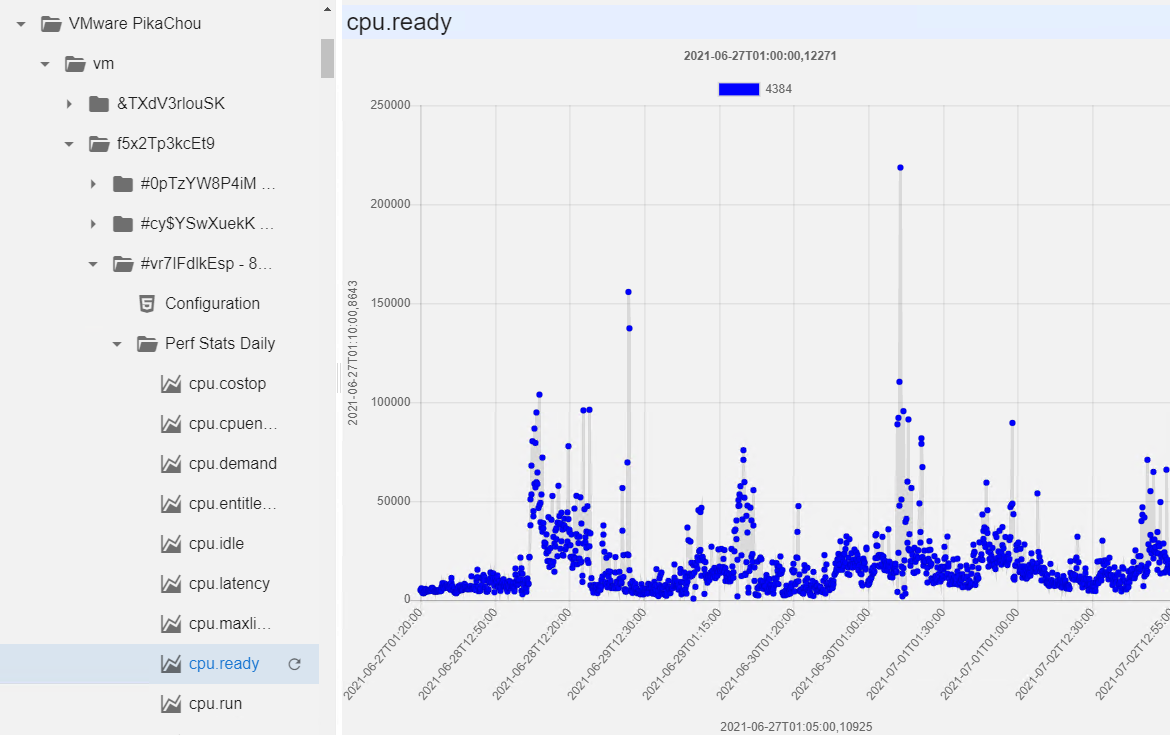Screen dimensions: 1170x735
Task: Collapse the #vr7IFdlkEsp folder
Action: pyautogui.click(x=93, y=264)
